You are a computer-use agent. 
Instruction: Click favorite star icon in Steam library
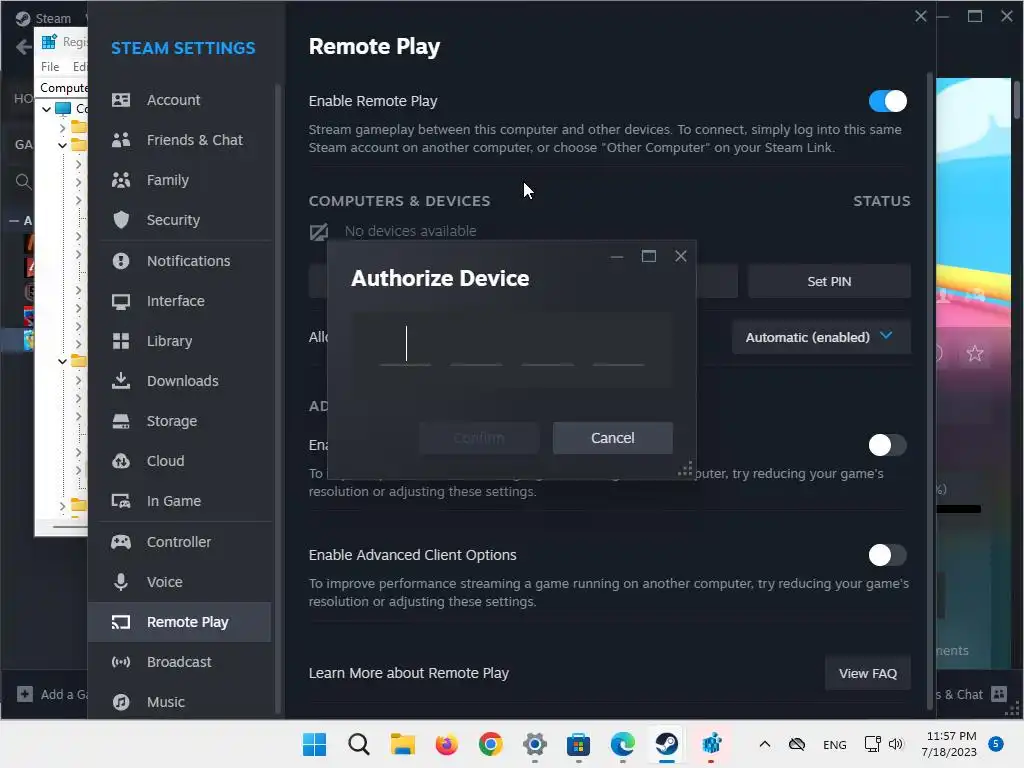pos(975,353)
